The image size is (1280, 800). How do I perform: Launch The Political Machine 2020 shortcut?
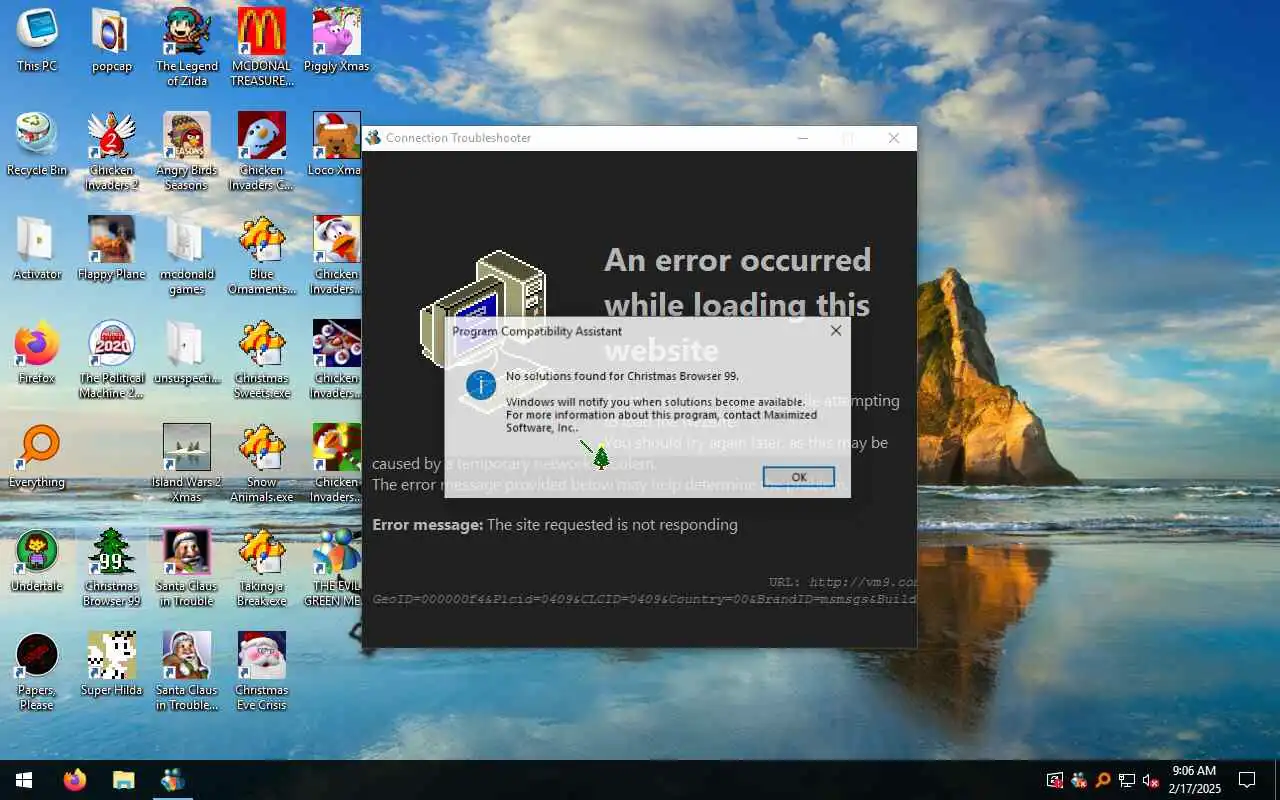point(111,359)
